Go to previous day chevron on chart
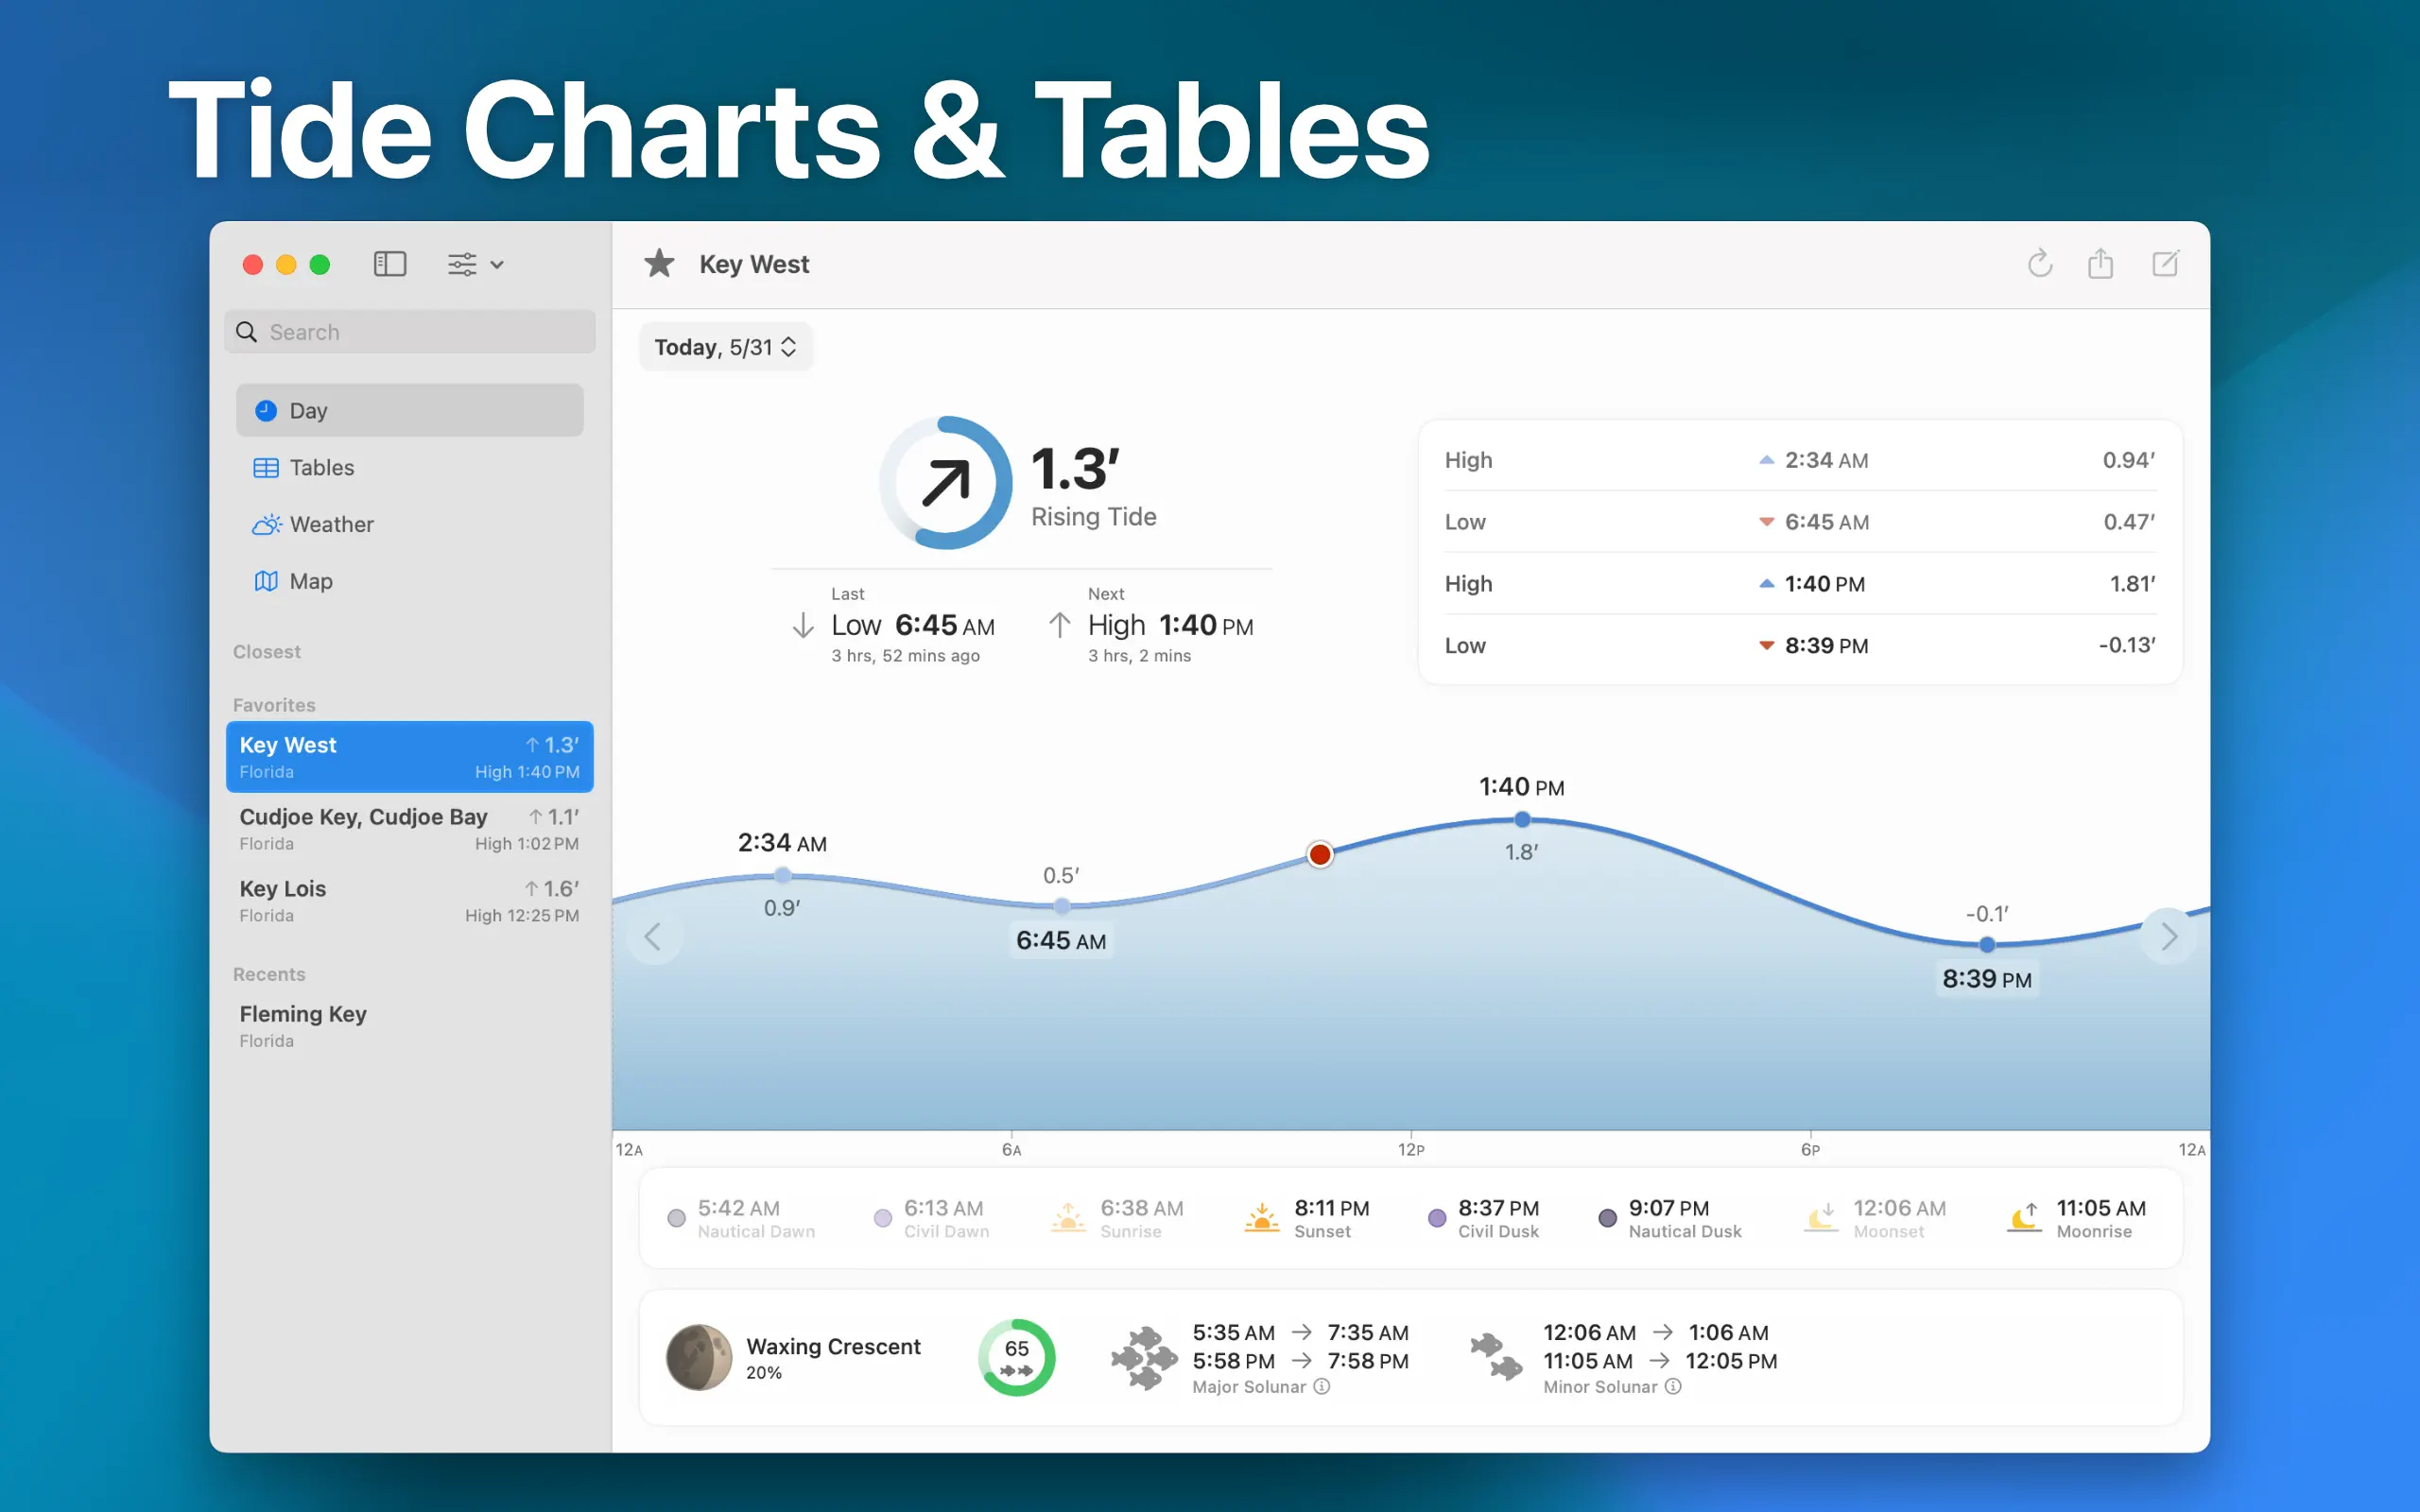The image size is (2420, 1512). [653, 937]
